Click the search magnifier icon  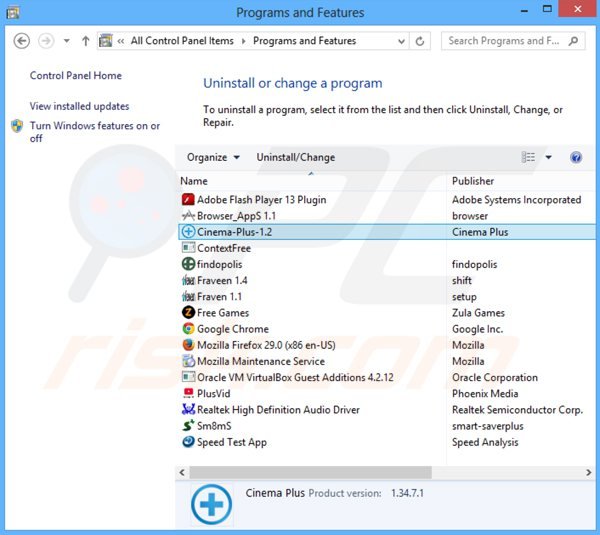[x=573, y=41]
